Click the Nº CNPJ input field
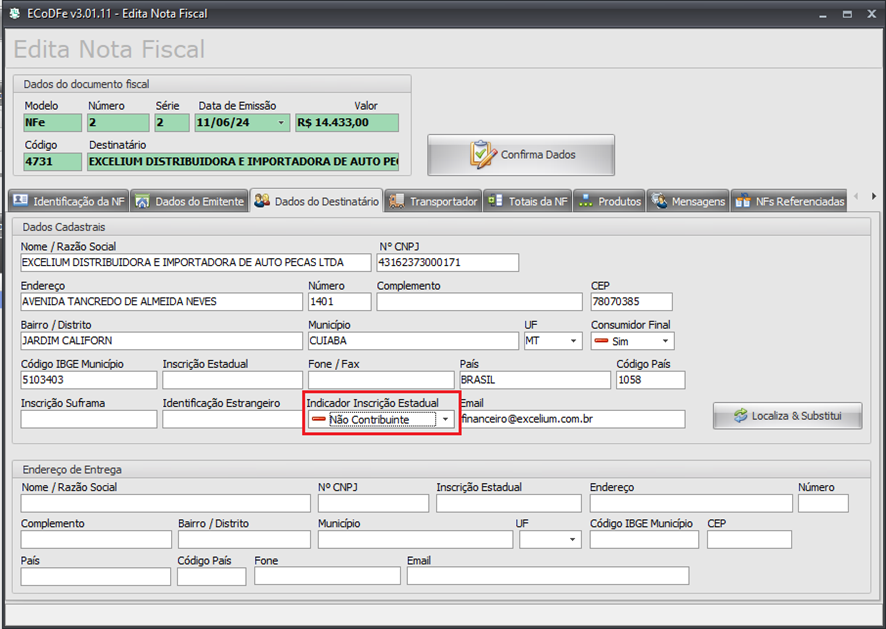This screenshot has width=886, height=629. [x=447, y=263]
